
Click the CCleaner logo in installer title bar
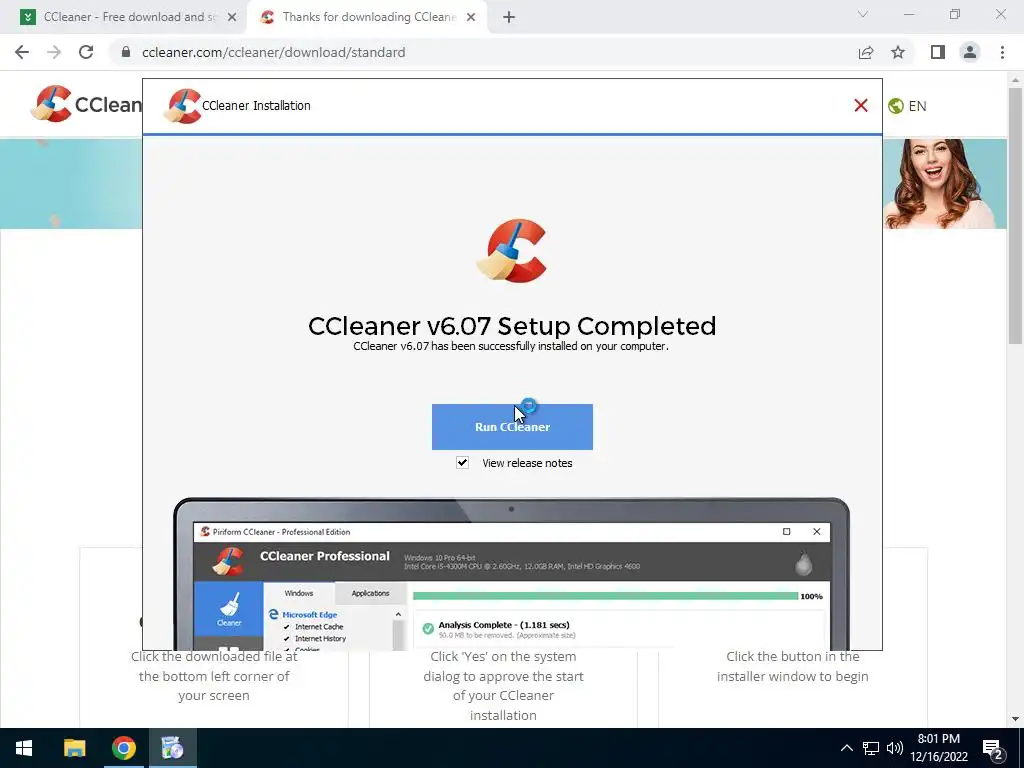[182, 106]
